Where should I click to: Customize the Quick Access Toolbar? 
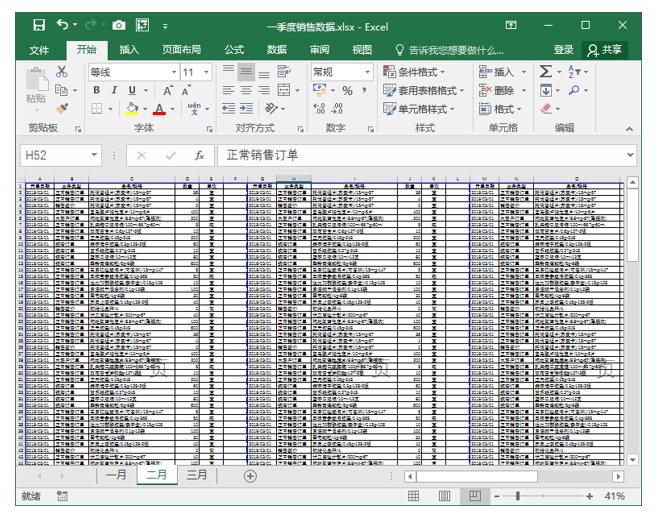(x=165, y=26)
